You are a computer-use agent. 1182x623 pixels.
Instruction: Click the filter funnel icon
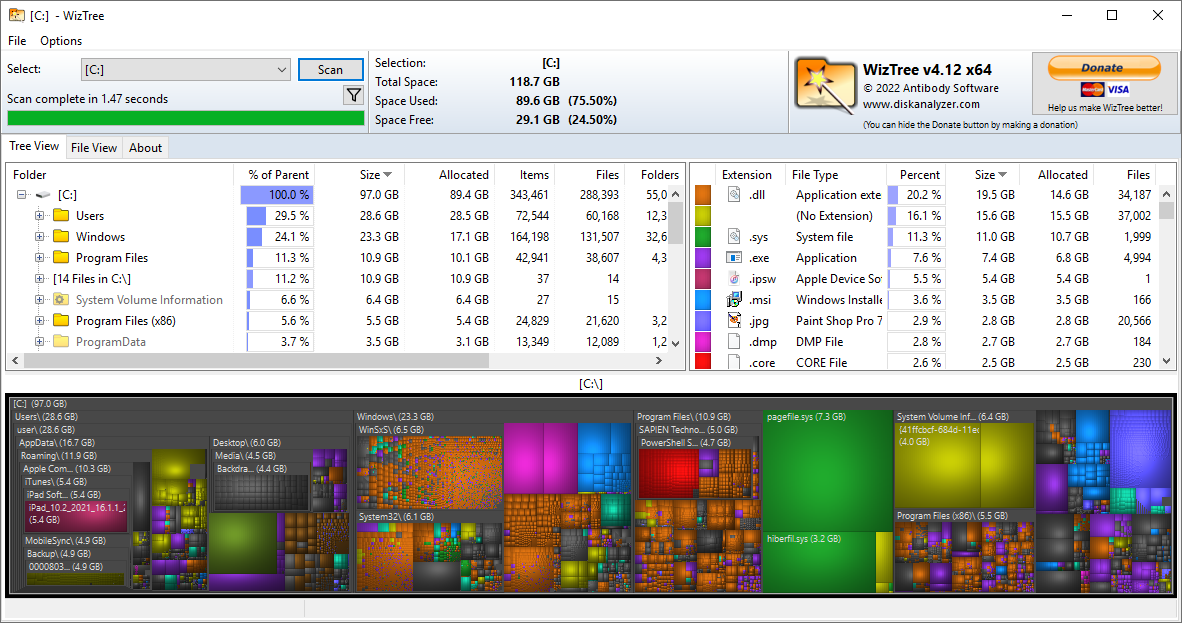click(x=353, y=94)
